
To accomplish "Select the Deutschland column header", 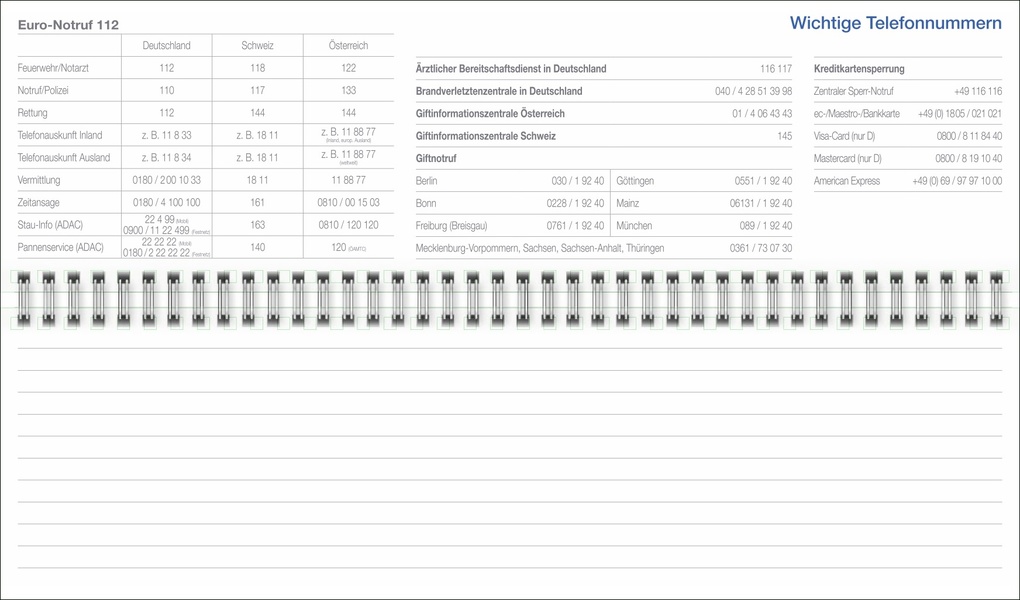I will click(x=166, y=45).
